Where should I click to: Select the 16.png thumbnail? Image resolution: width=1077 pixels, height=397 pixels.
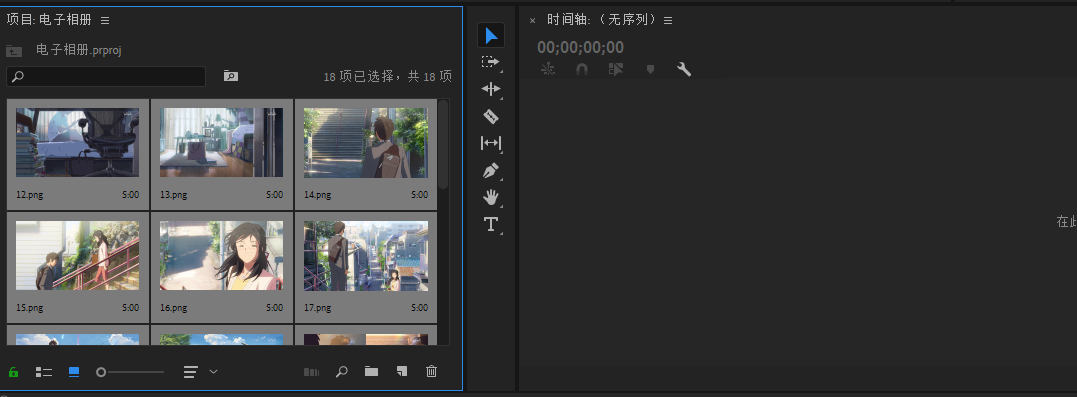coord(222,256)
